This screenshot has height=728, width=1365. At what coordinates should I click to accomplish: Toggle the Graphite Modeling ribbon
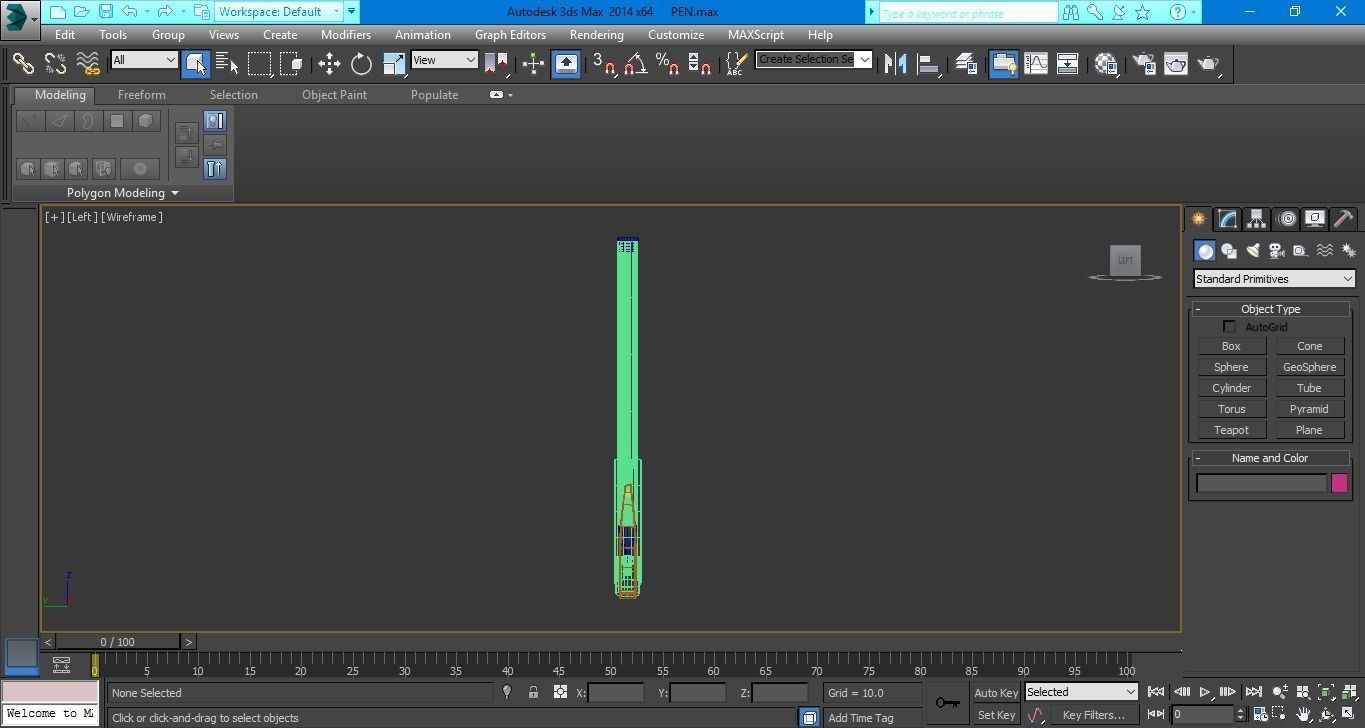tap(1003, 63)
